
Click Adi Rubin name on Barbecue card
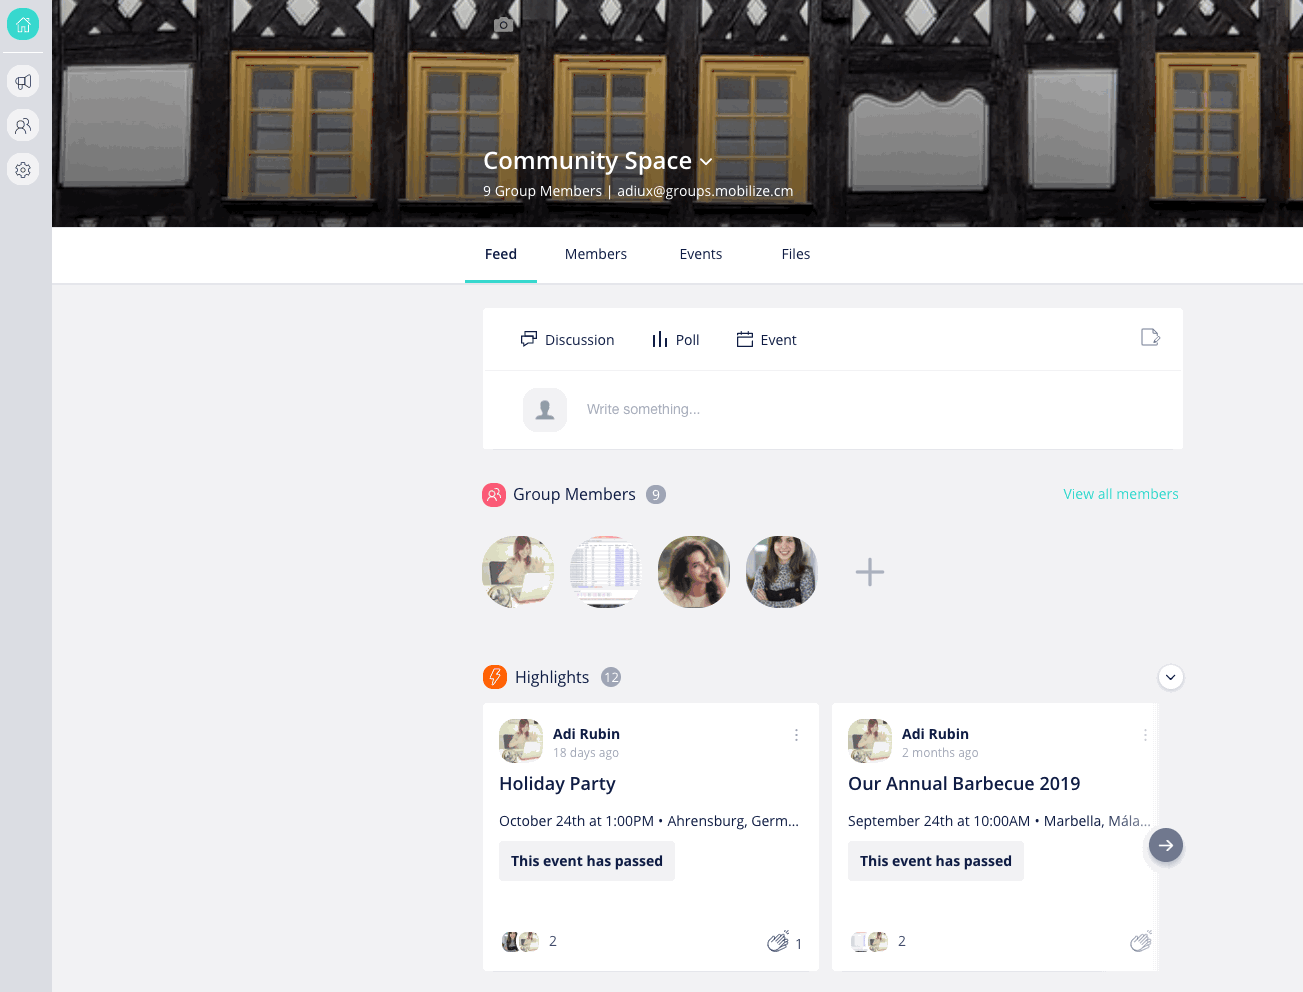tap(935, 734)
